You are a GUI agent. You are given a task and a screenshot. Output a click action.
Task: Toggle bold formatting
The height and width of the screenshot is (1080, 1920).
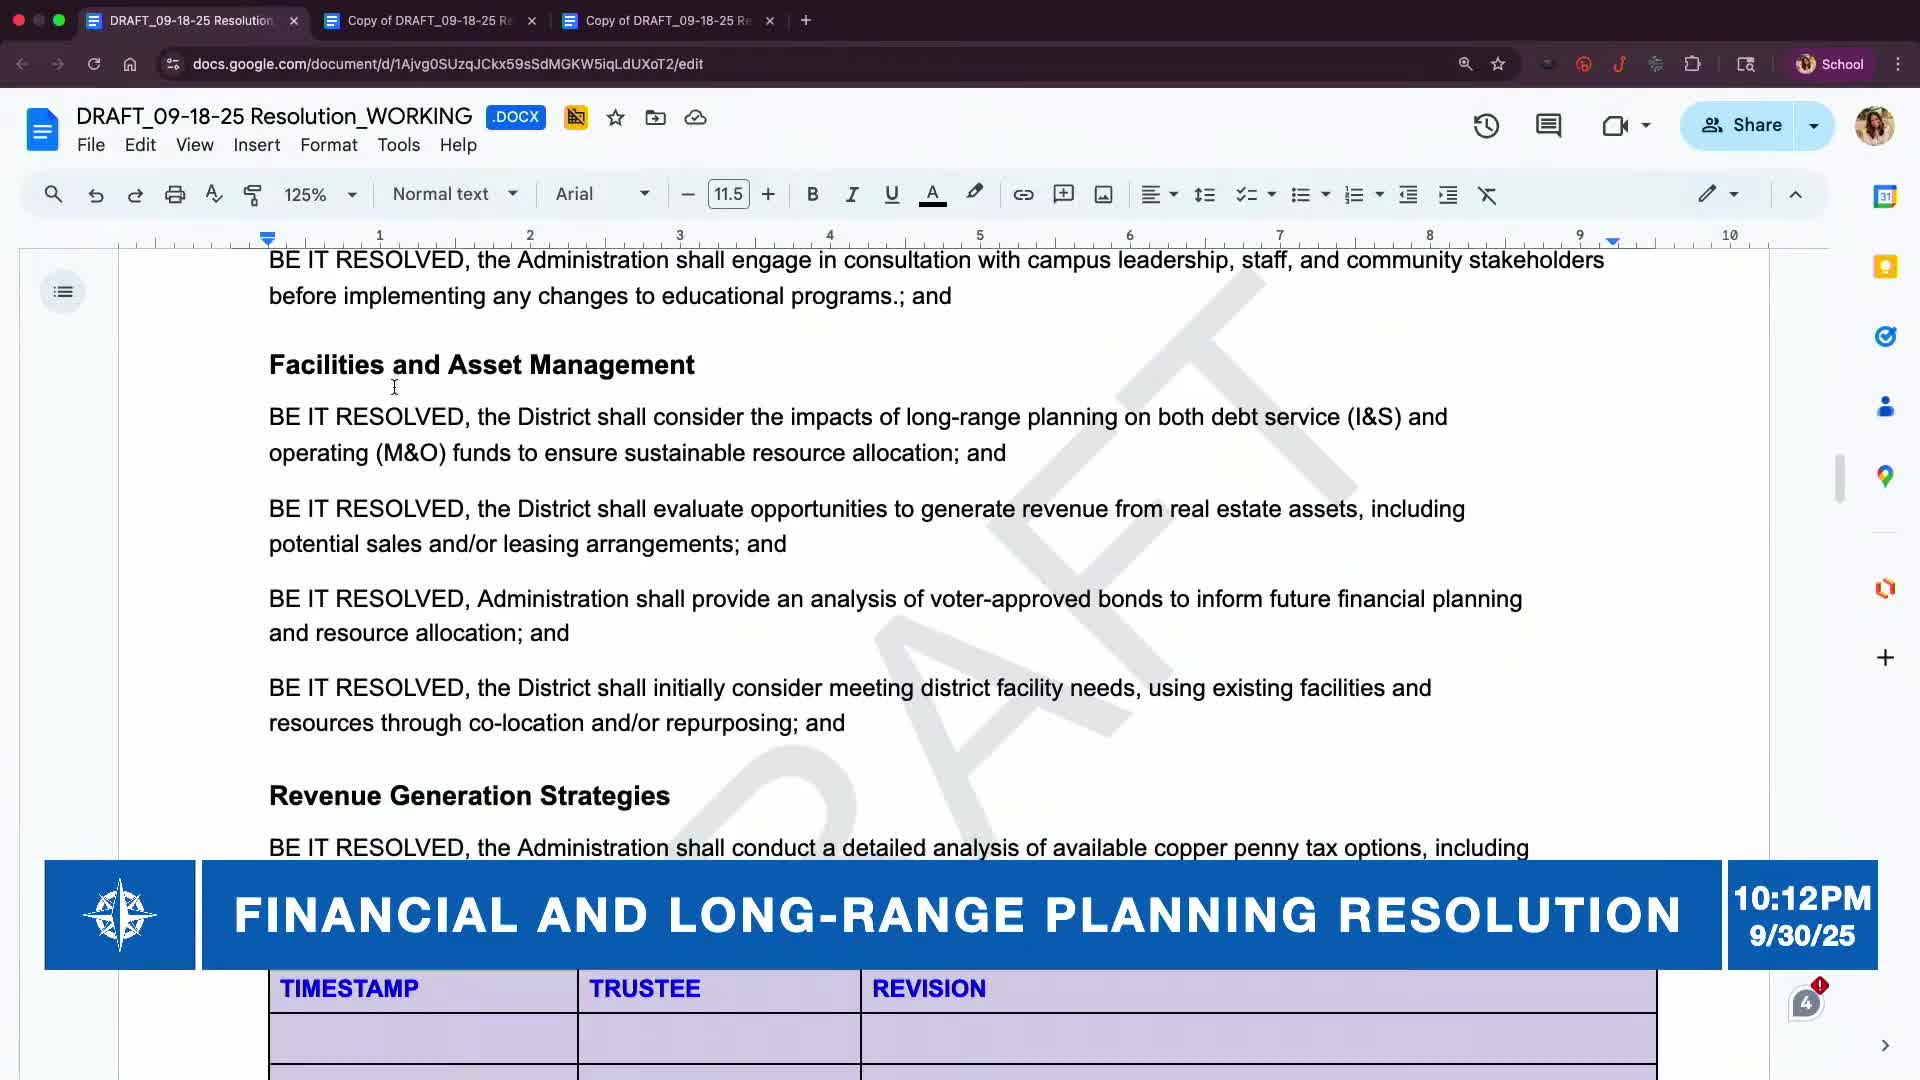click(812, 195)
